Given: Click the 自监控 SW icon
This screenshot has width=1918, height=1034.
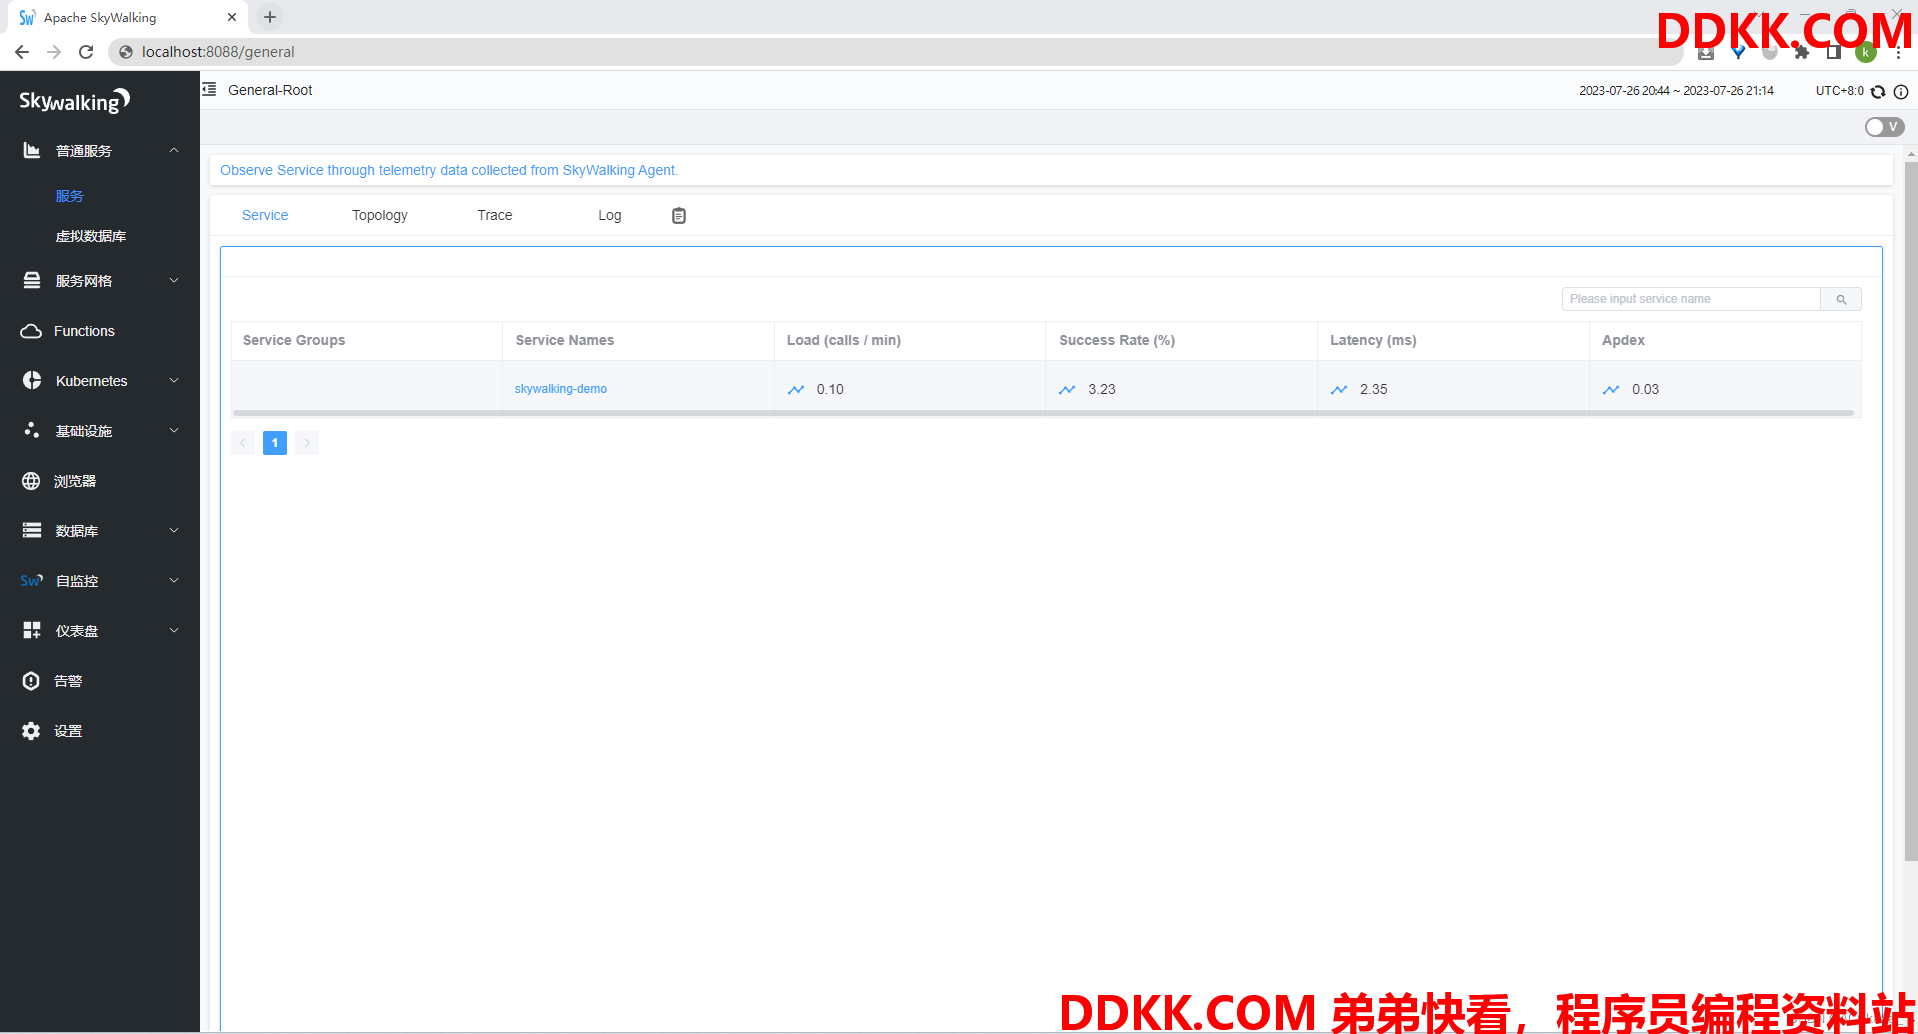Looking at the screenshot, I should (x=32, y=580).
